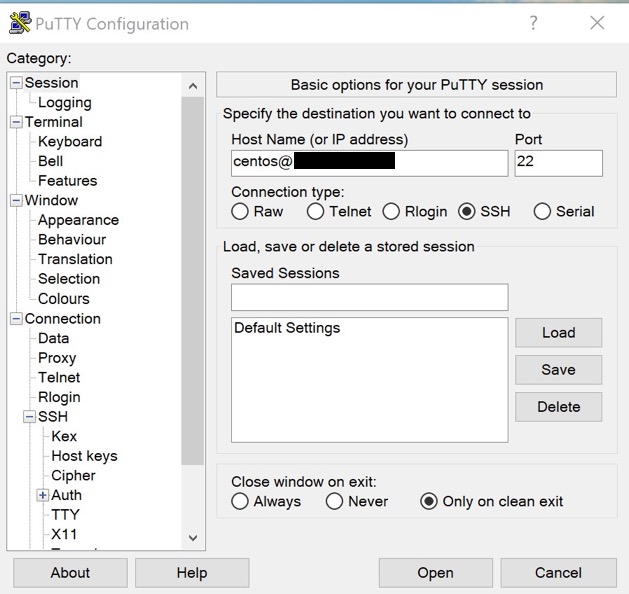Select Default Settings in sessions list
629x594 pixels.
tap(287, 328)
